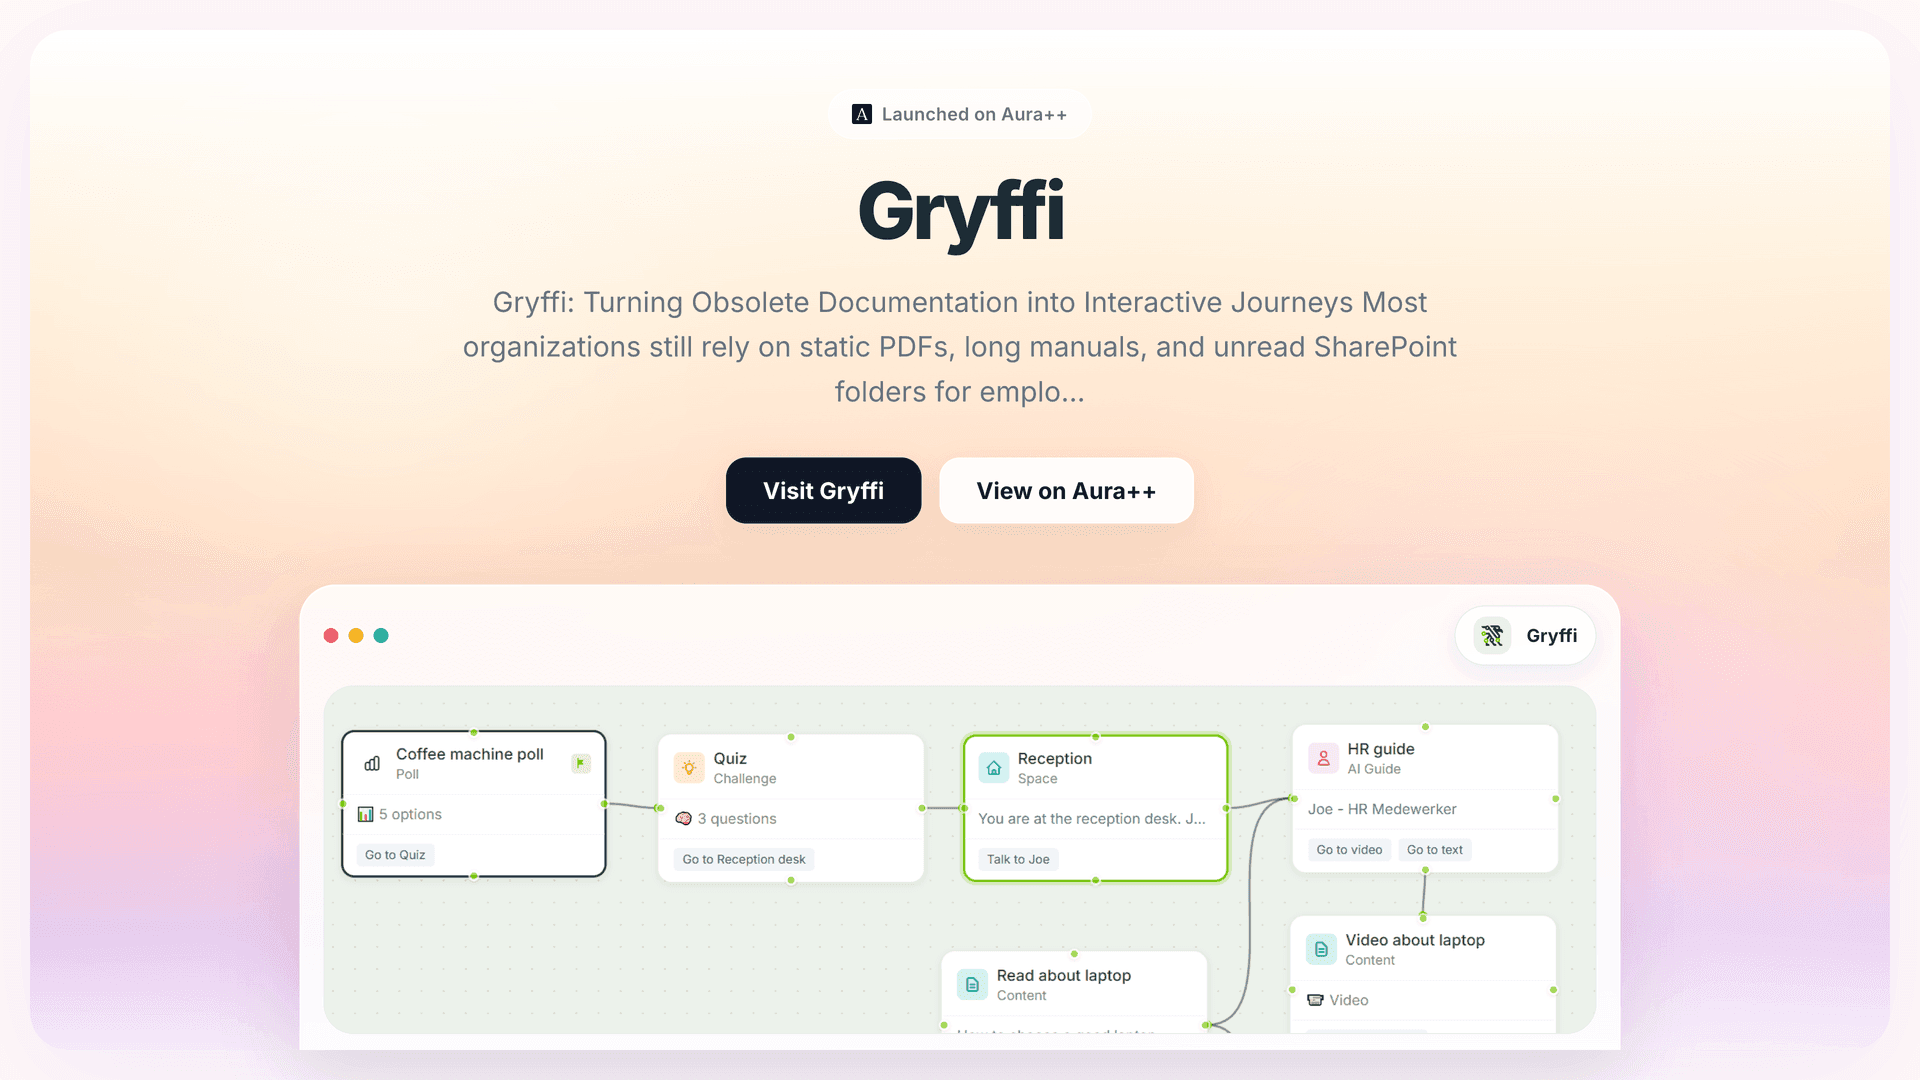Screen dimensions: 1920x1080
Task: Open View on Aura++ button
Action: (x=1066, y=490)
